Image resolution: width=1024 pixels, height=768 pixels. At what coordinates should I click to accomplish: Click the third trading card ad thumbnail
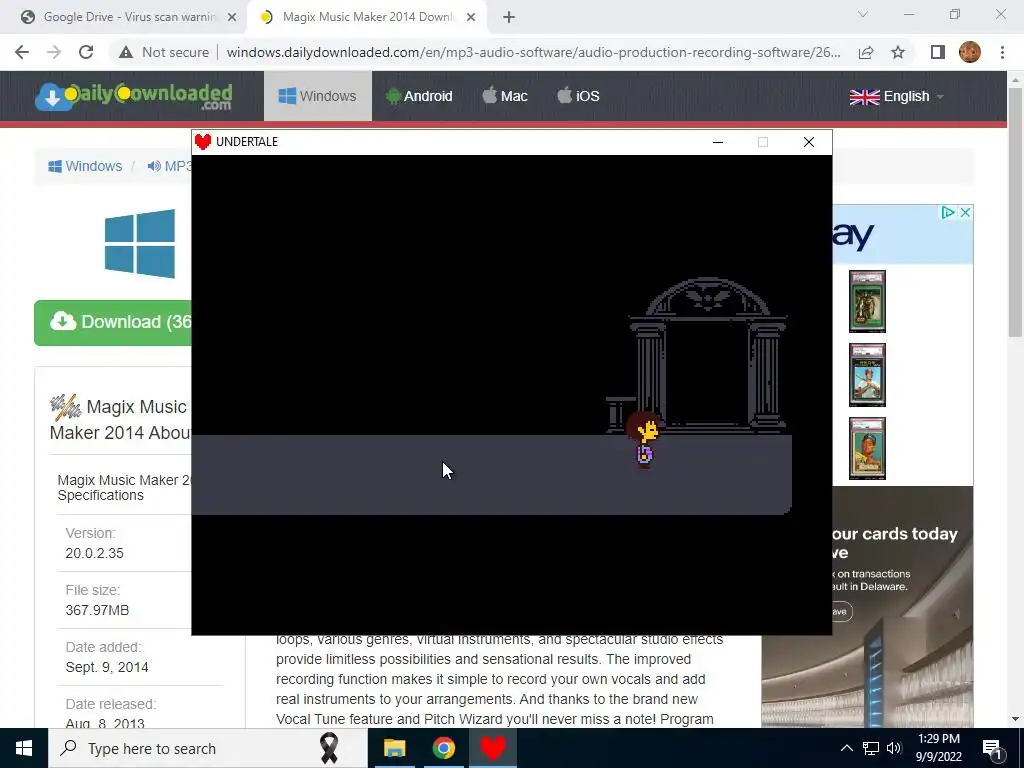coord(867,448)
